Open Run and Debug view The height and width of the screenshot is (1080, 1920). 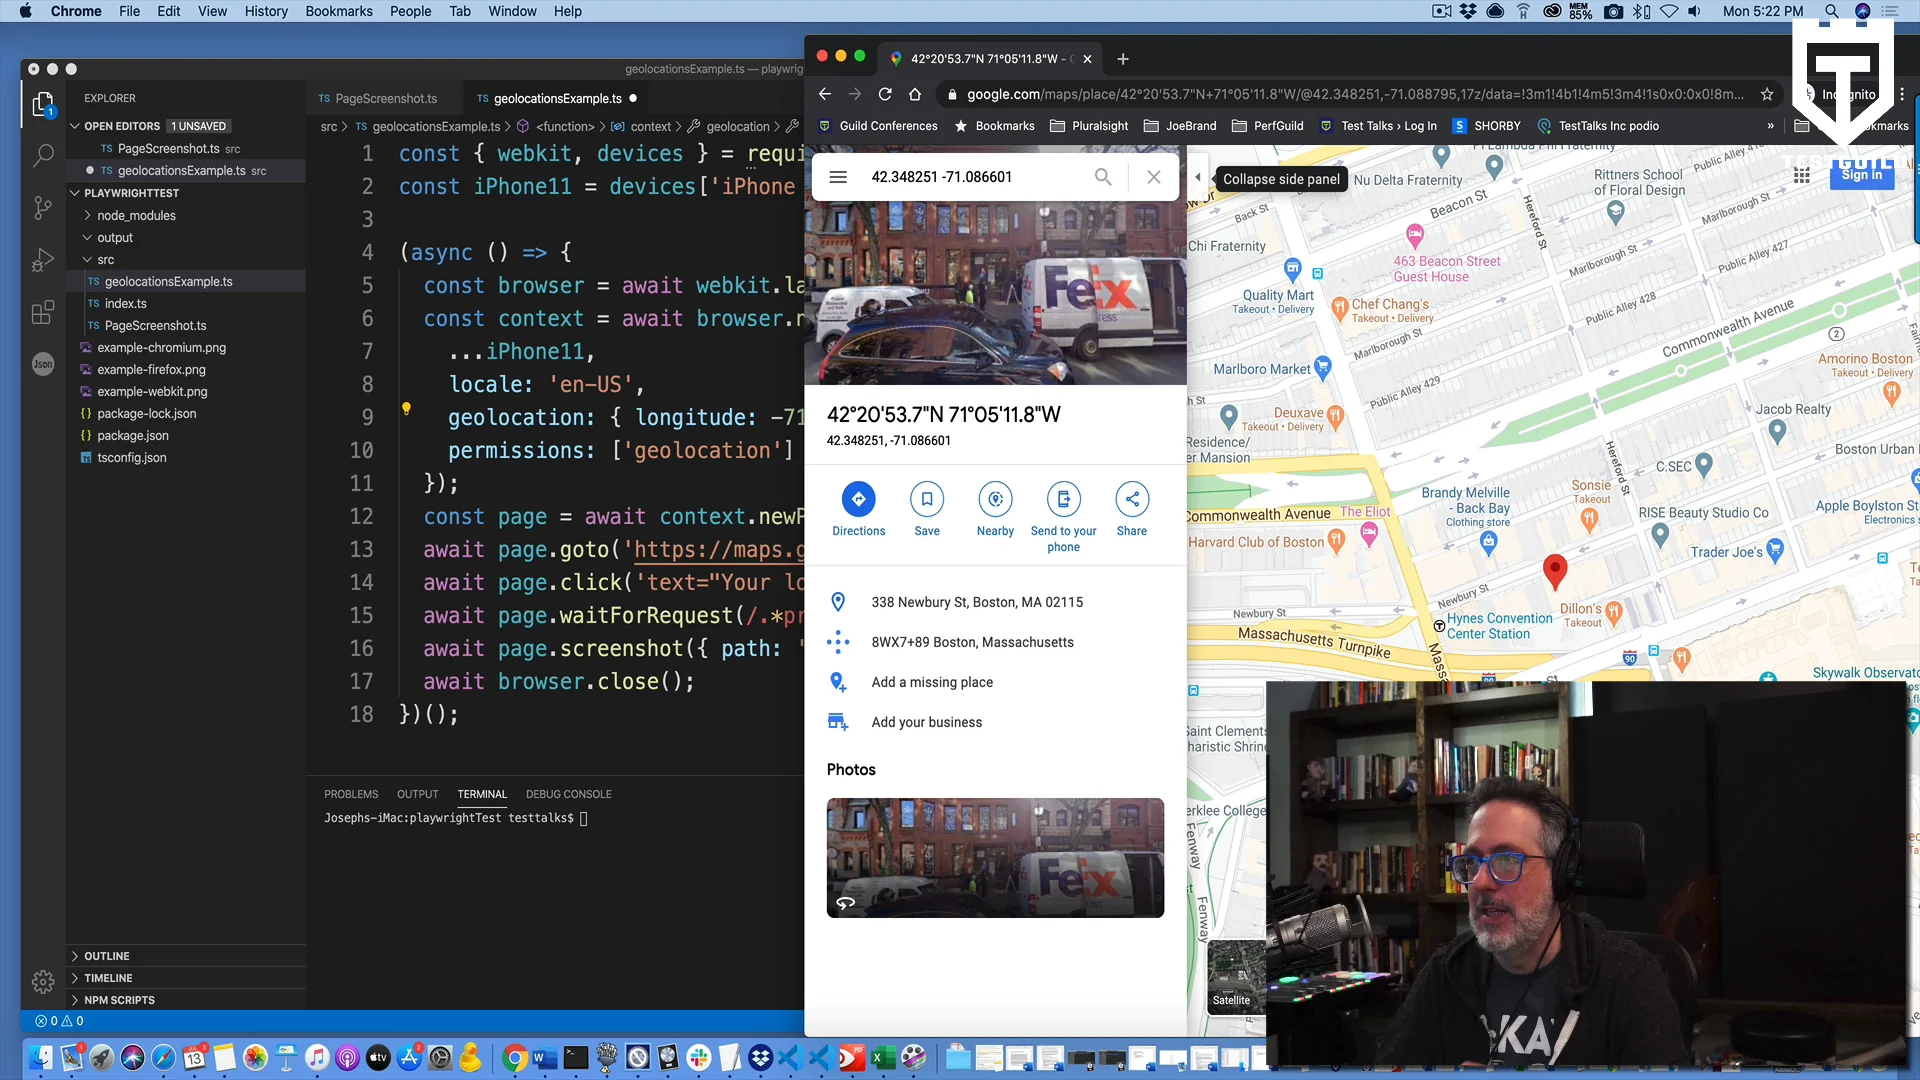click(43, 260)
